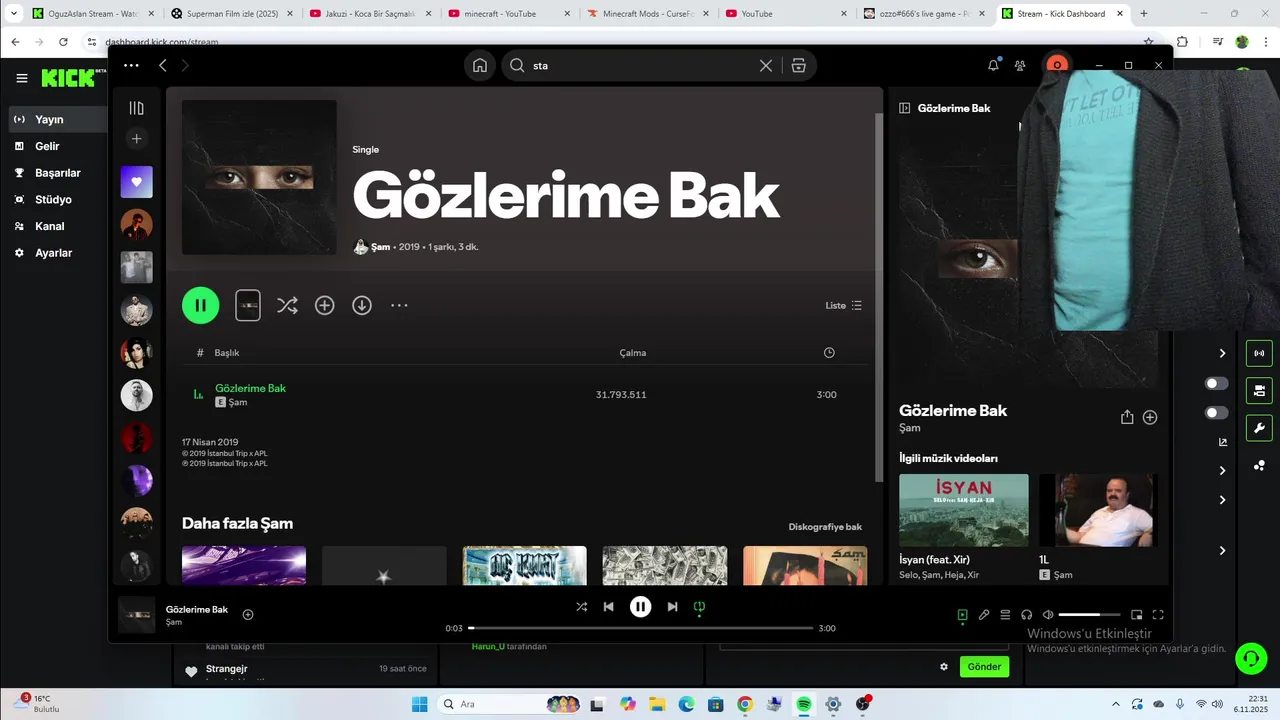
Task: Open the play queue icon
Action: [1005, 615]
